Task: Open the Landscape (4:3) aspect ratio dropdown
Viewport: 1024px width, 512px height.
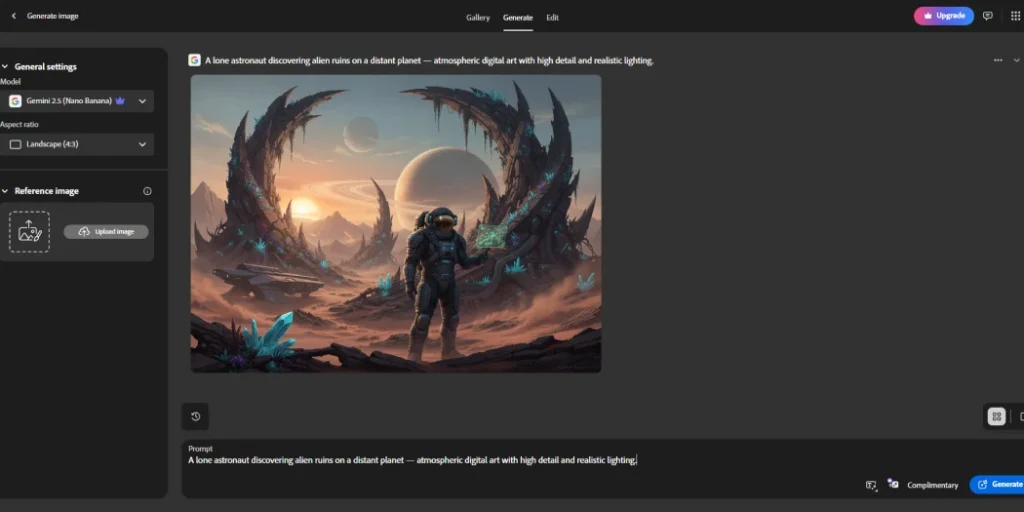Action: [78, 144]
